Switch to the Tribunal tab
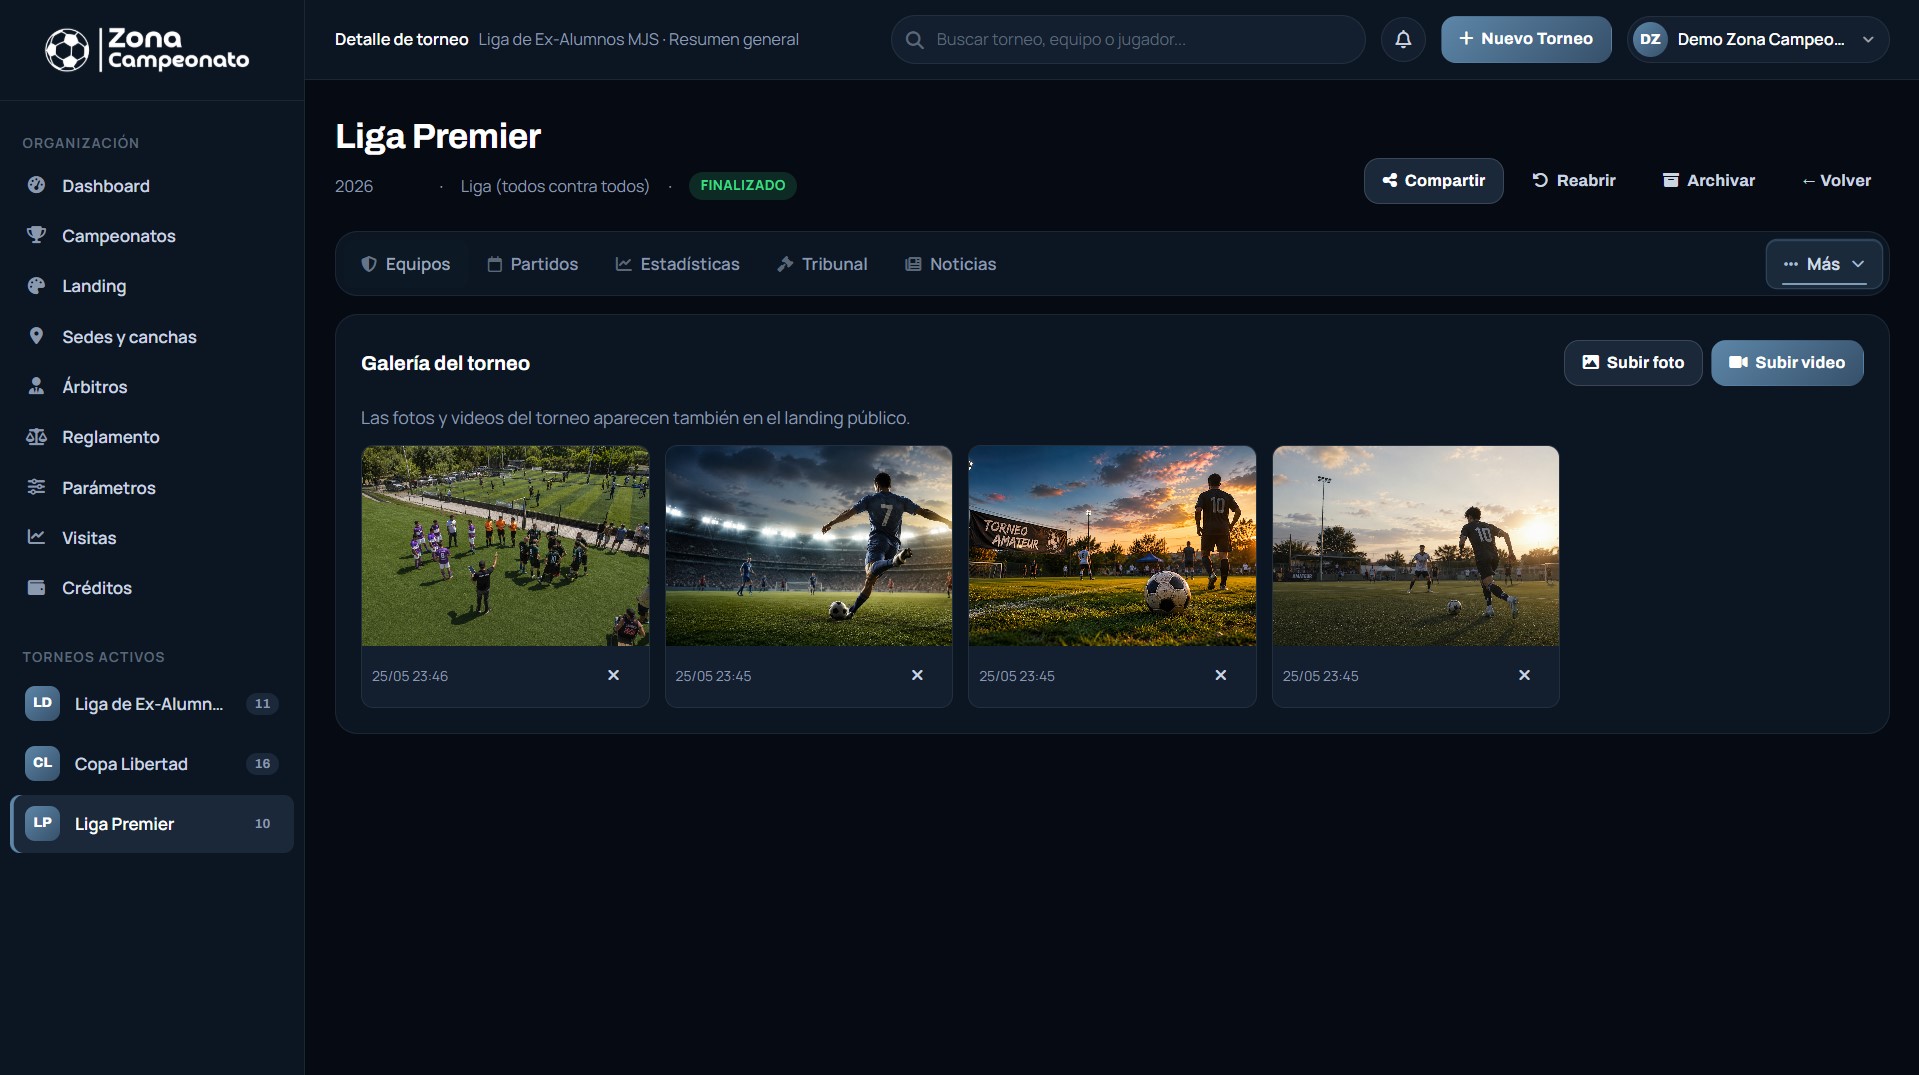 [x=823, y=264]
